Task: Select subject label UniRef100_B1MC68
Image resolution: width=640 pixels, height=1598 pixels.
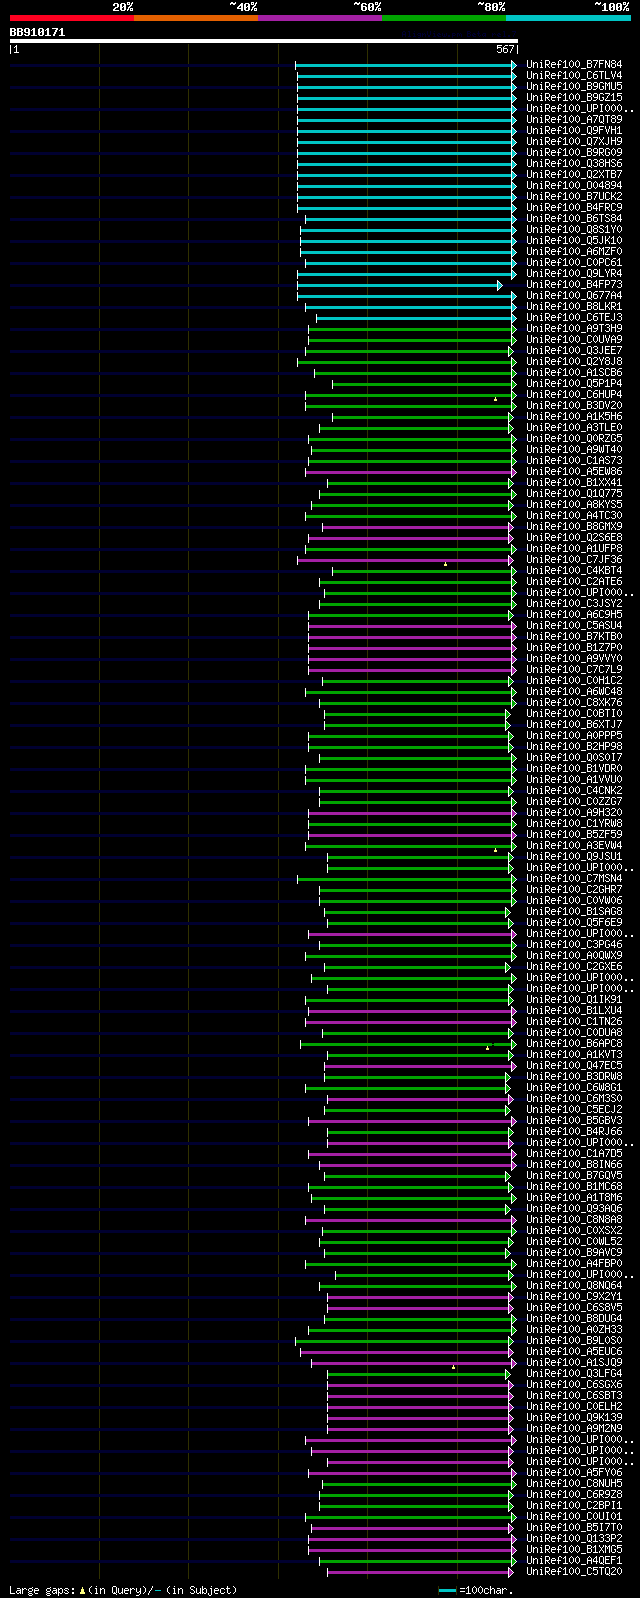Action: pyautogui.click(x=574, y=1186)
